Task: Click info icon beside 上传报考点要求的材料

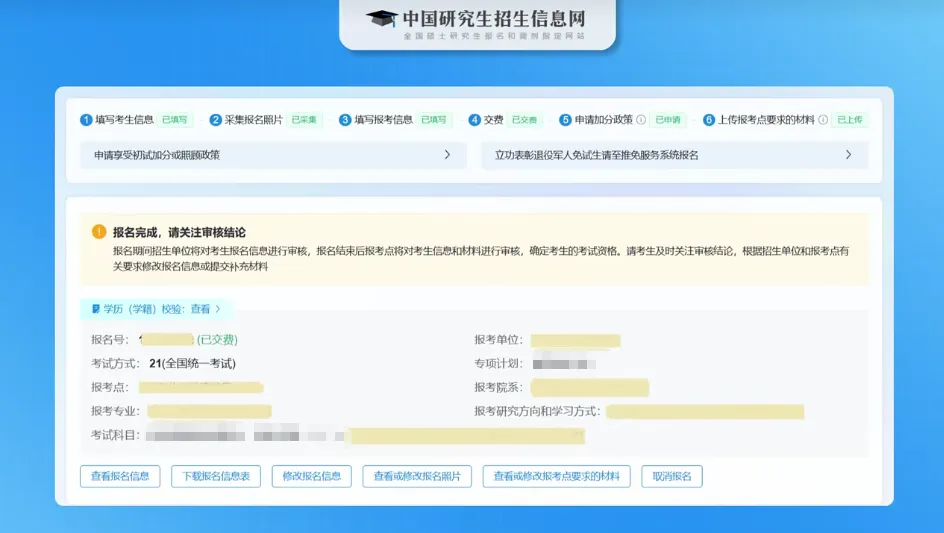Action: 823,120
